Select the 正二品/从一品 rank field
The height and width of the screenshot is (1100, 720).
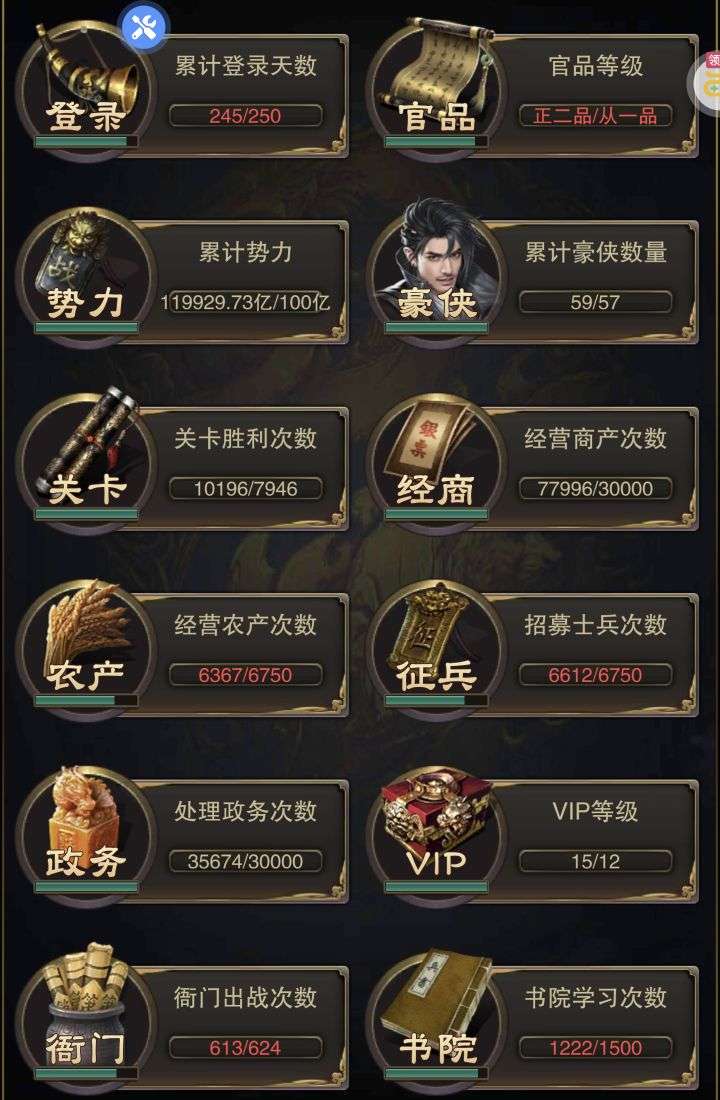[x=595, y=116]
